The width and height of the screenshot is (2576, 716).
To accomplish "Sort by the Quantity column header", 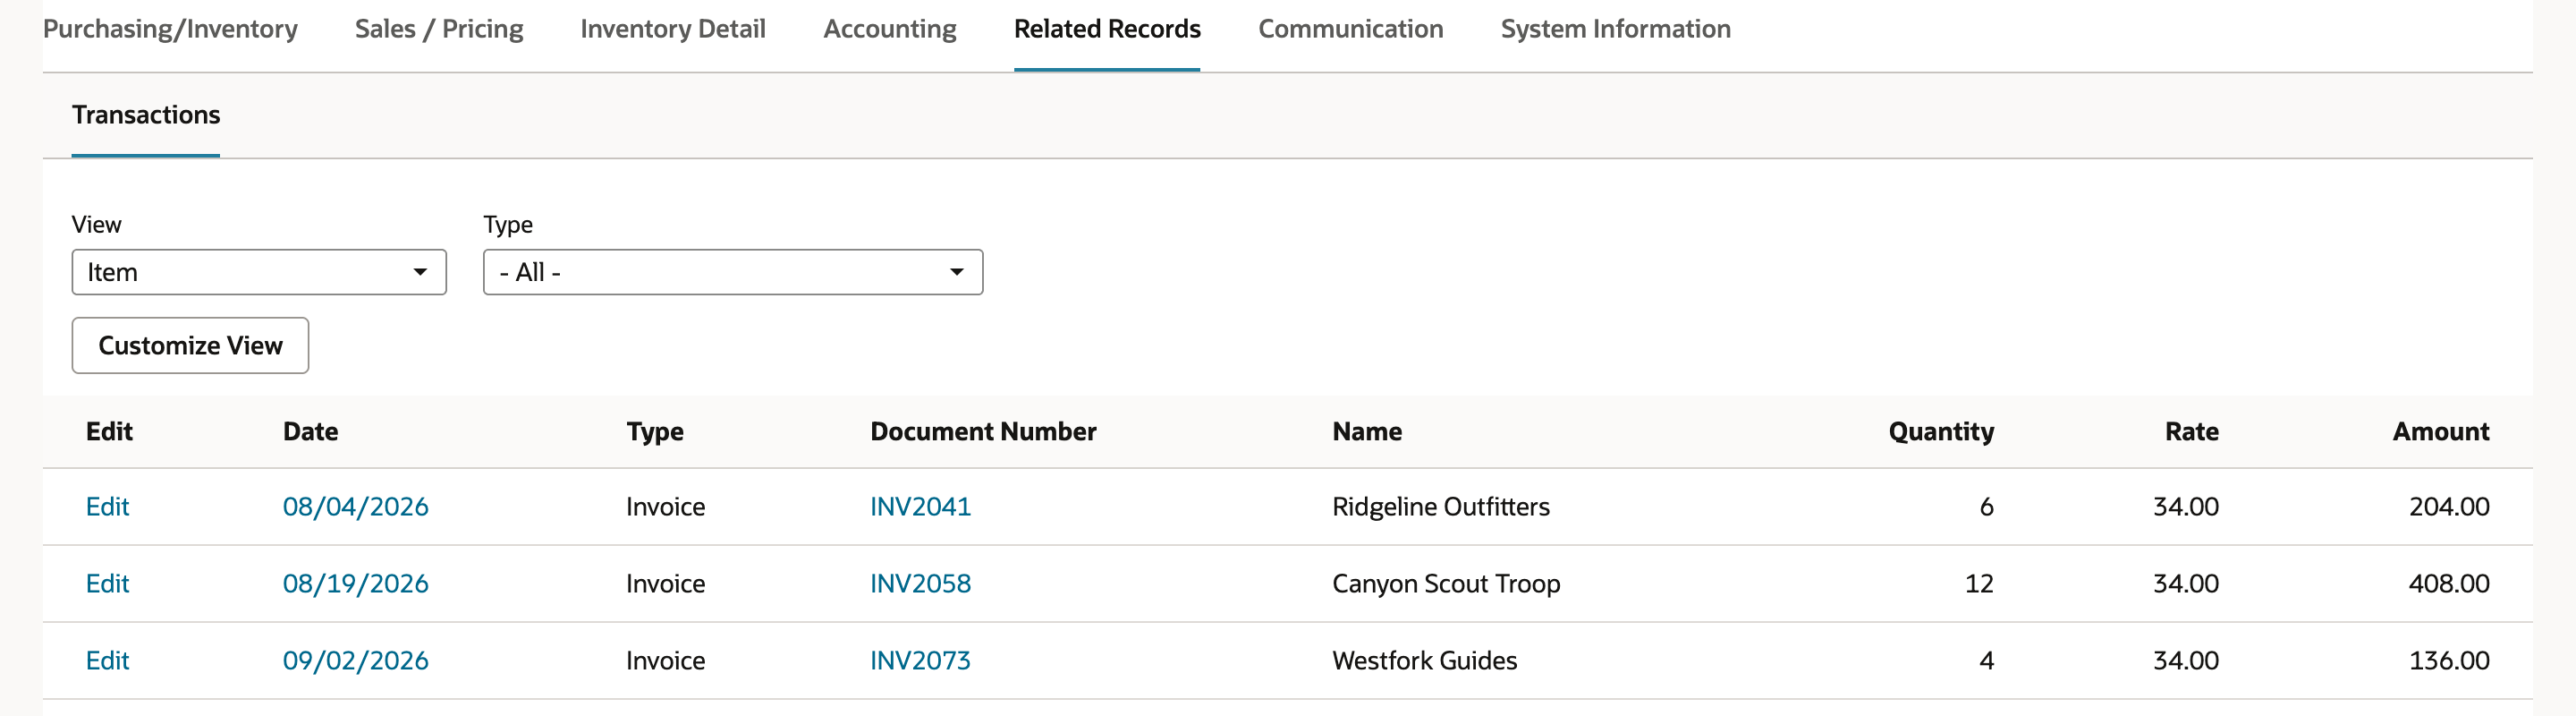I will (1941, 432).
